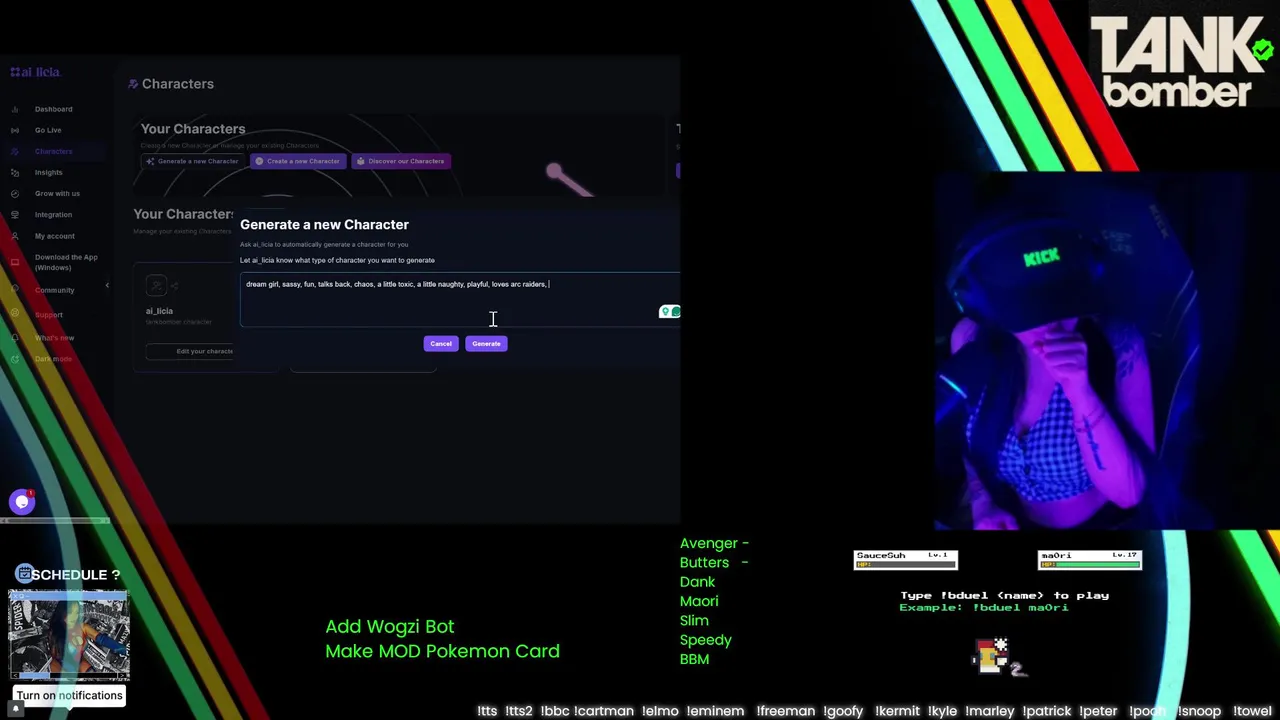The width and height of the screenshot is (1280, 720).
Task: Open the purple chat bubble widget
Action: pos(22,502)
